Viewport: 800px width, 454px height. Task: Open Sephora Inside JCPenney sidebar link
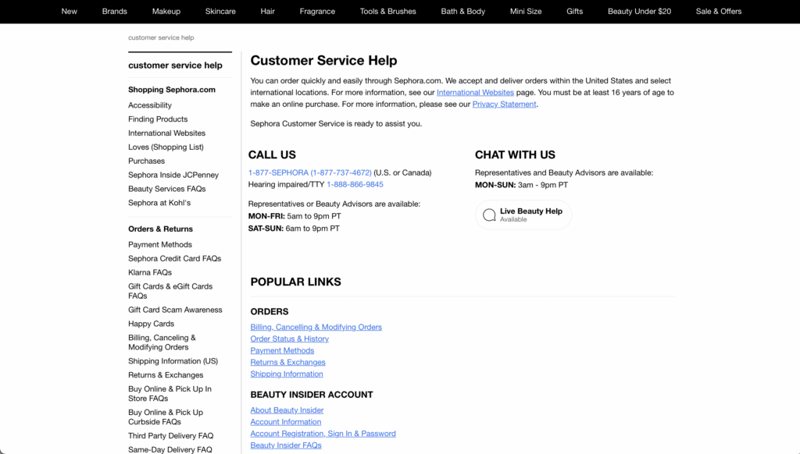point(173,175)
